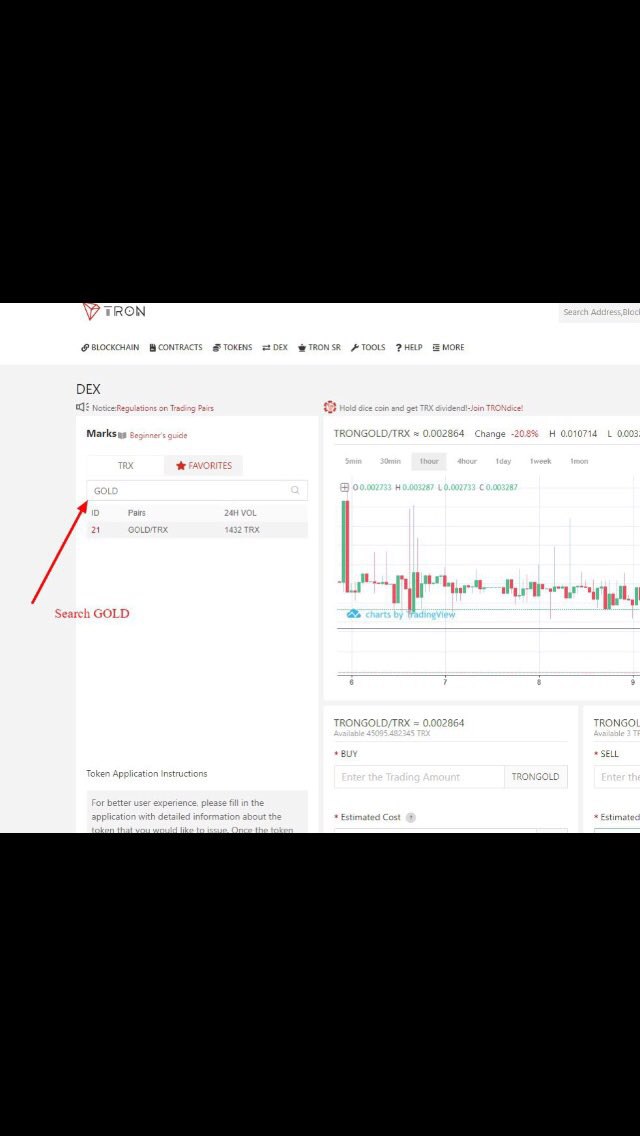Select the 4hour chart interval

point(467,462)
